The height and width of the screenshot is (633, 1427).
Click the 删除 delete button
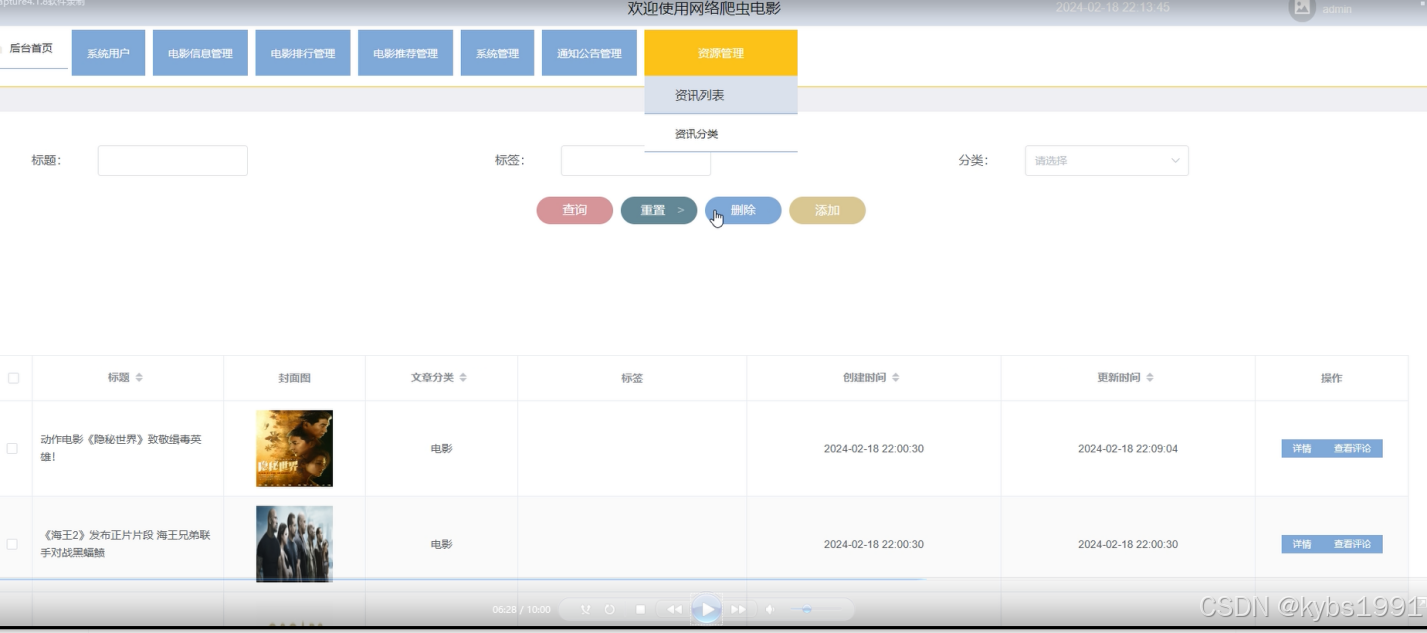point(743,211)
